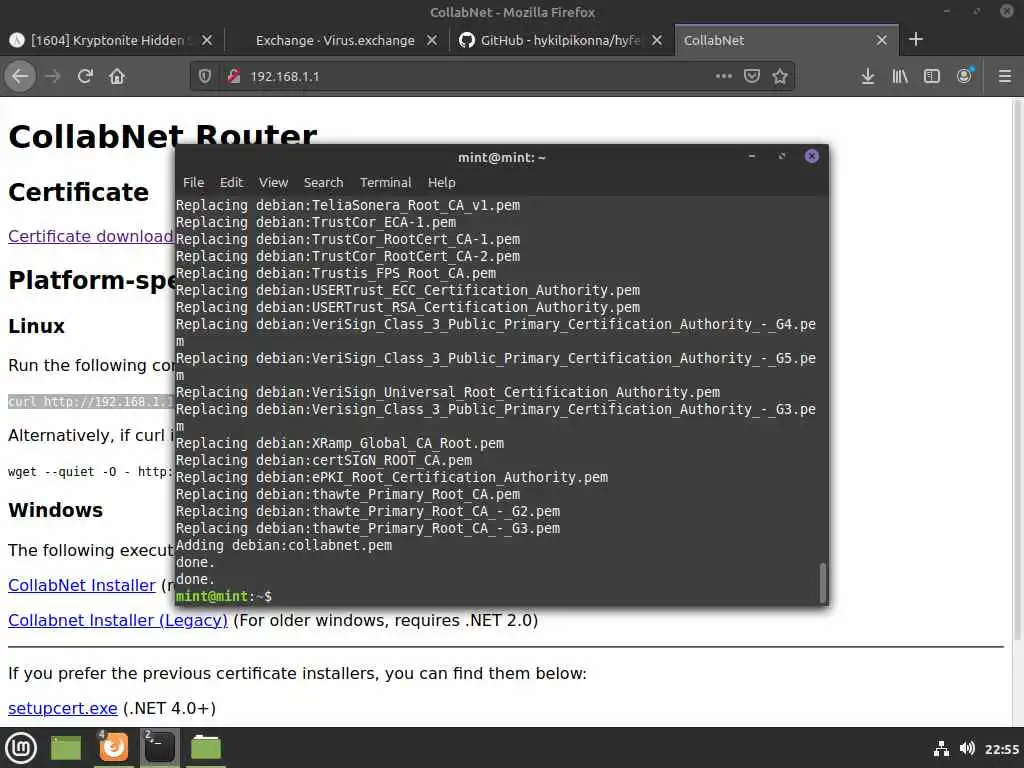Open the Linux Mint start menu
1024x768 pixels.
point(21,748)
